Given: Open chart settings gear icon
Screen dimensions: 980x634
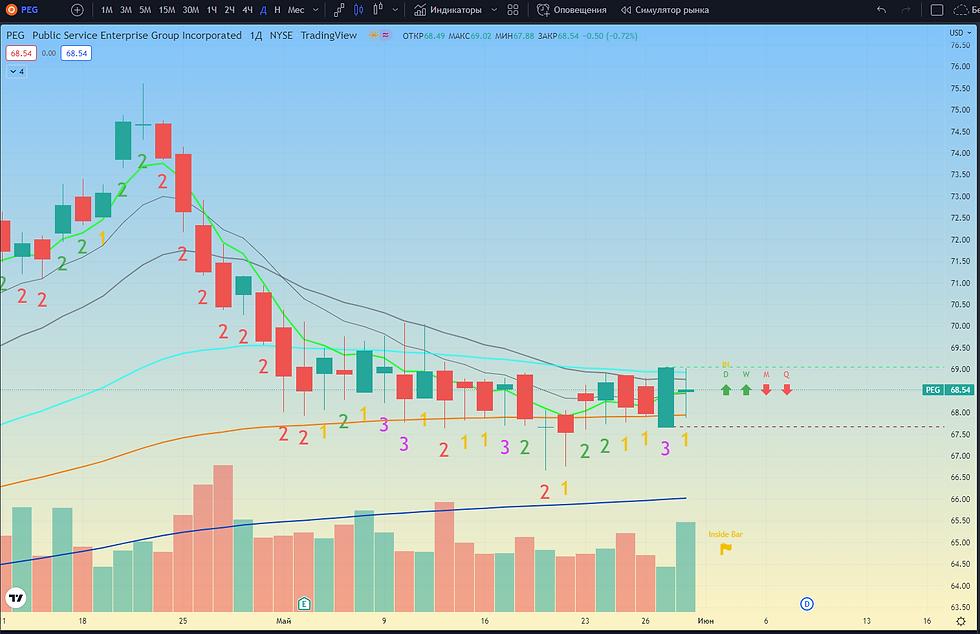Looking at the screenshot, I should coord(961,621).
